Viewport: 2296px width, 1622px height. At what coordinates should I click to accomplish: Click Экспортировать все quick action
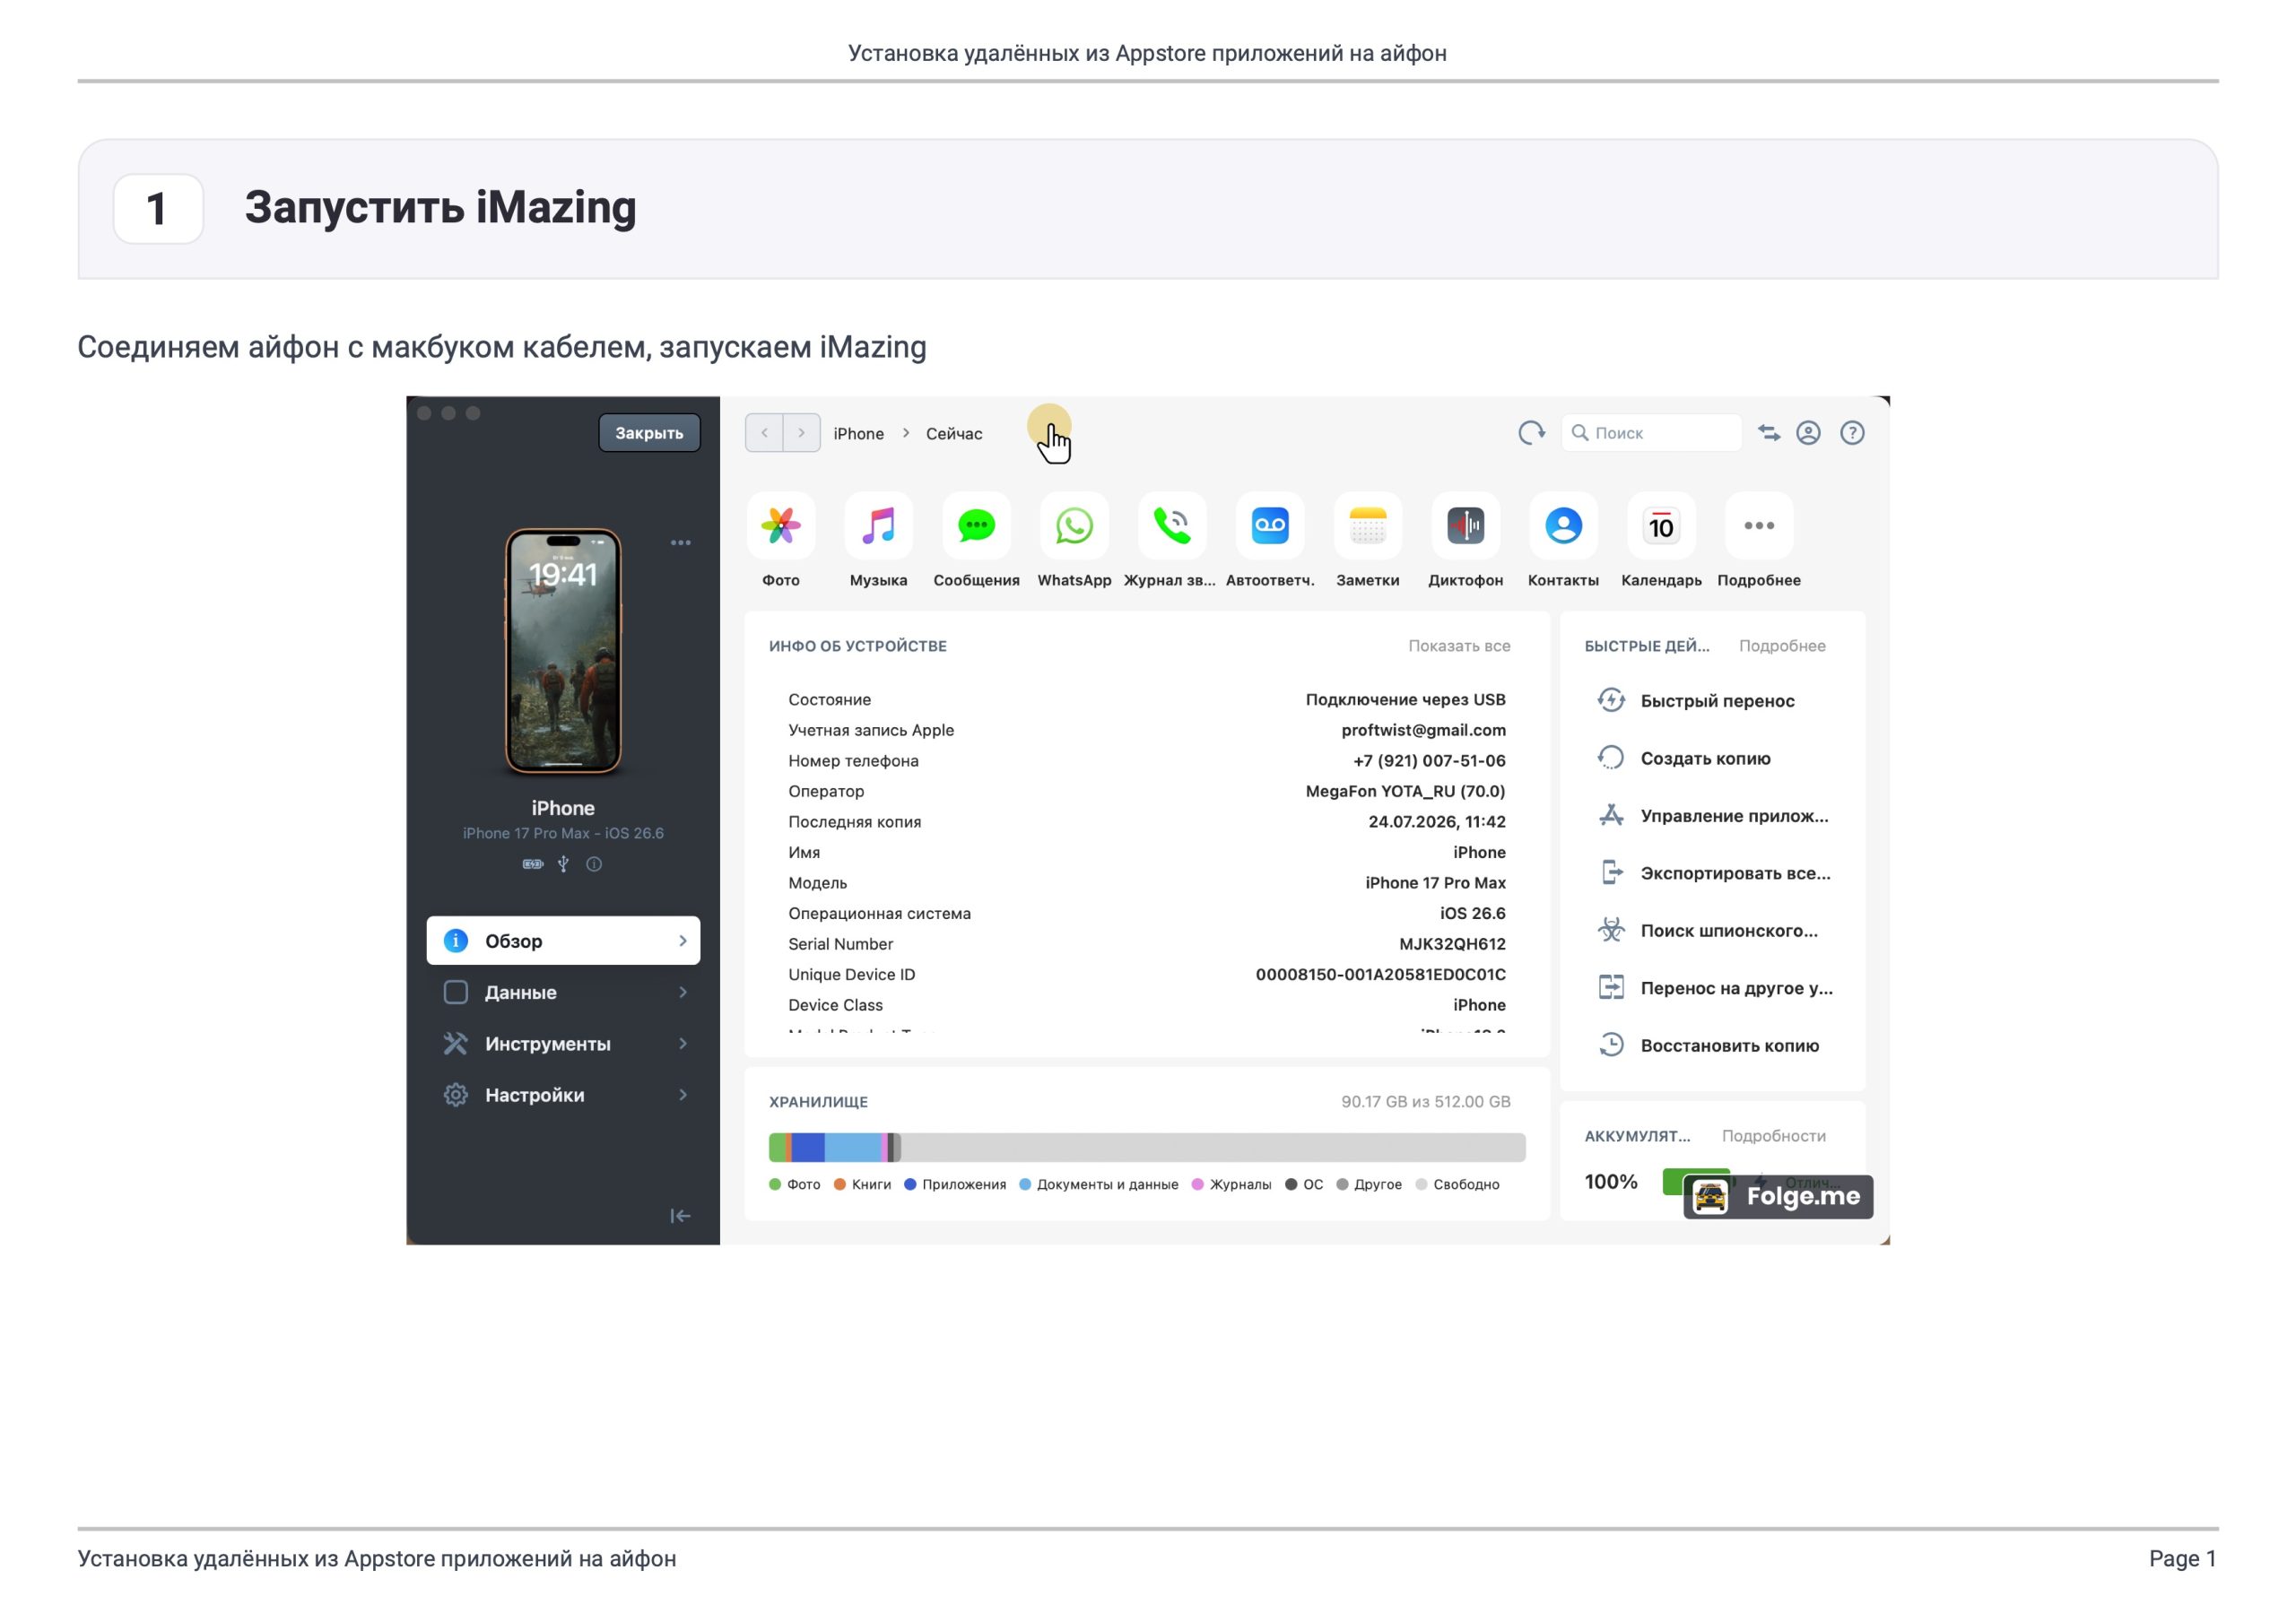[x=1714, y=873]
